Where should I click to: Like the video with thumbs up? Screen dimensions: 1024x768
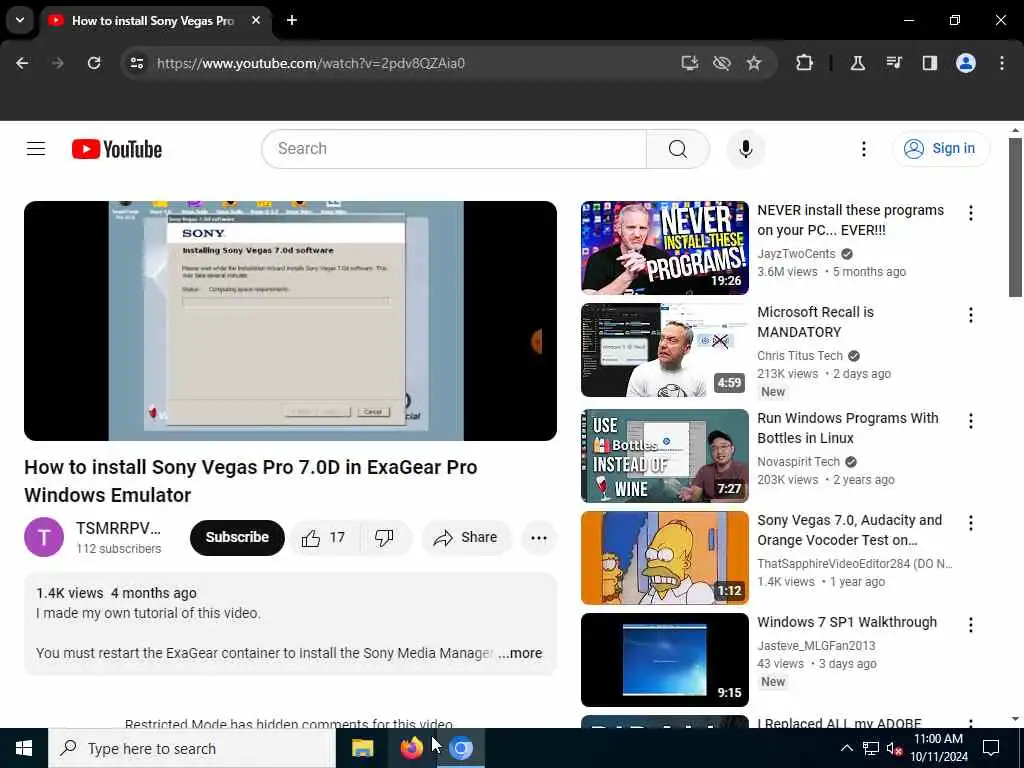tap(323, 537)
